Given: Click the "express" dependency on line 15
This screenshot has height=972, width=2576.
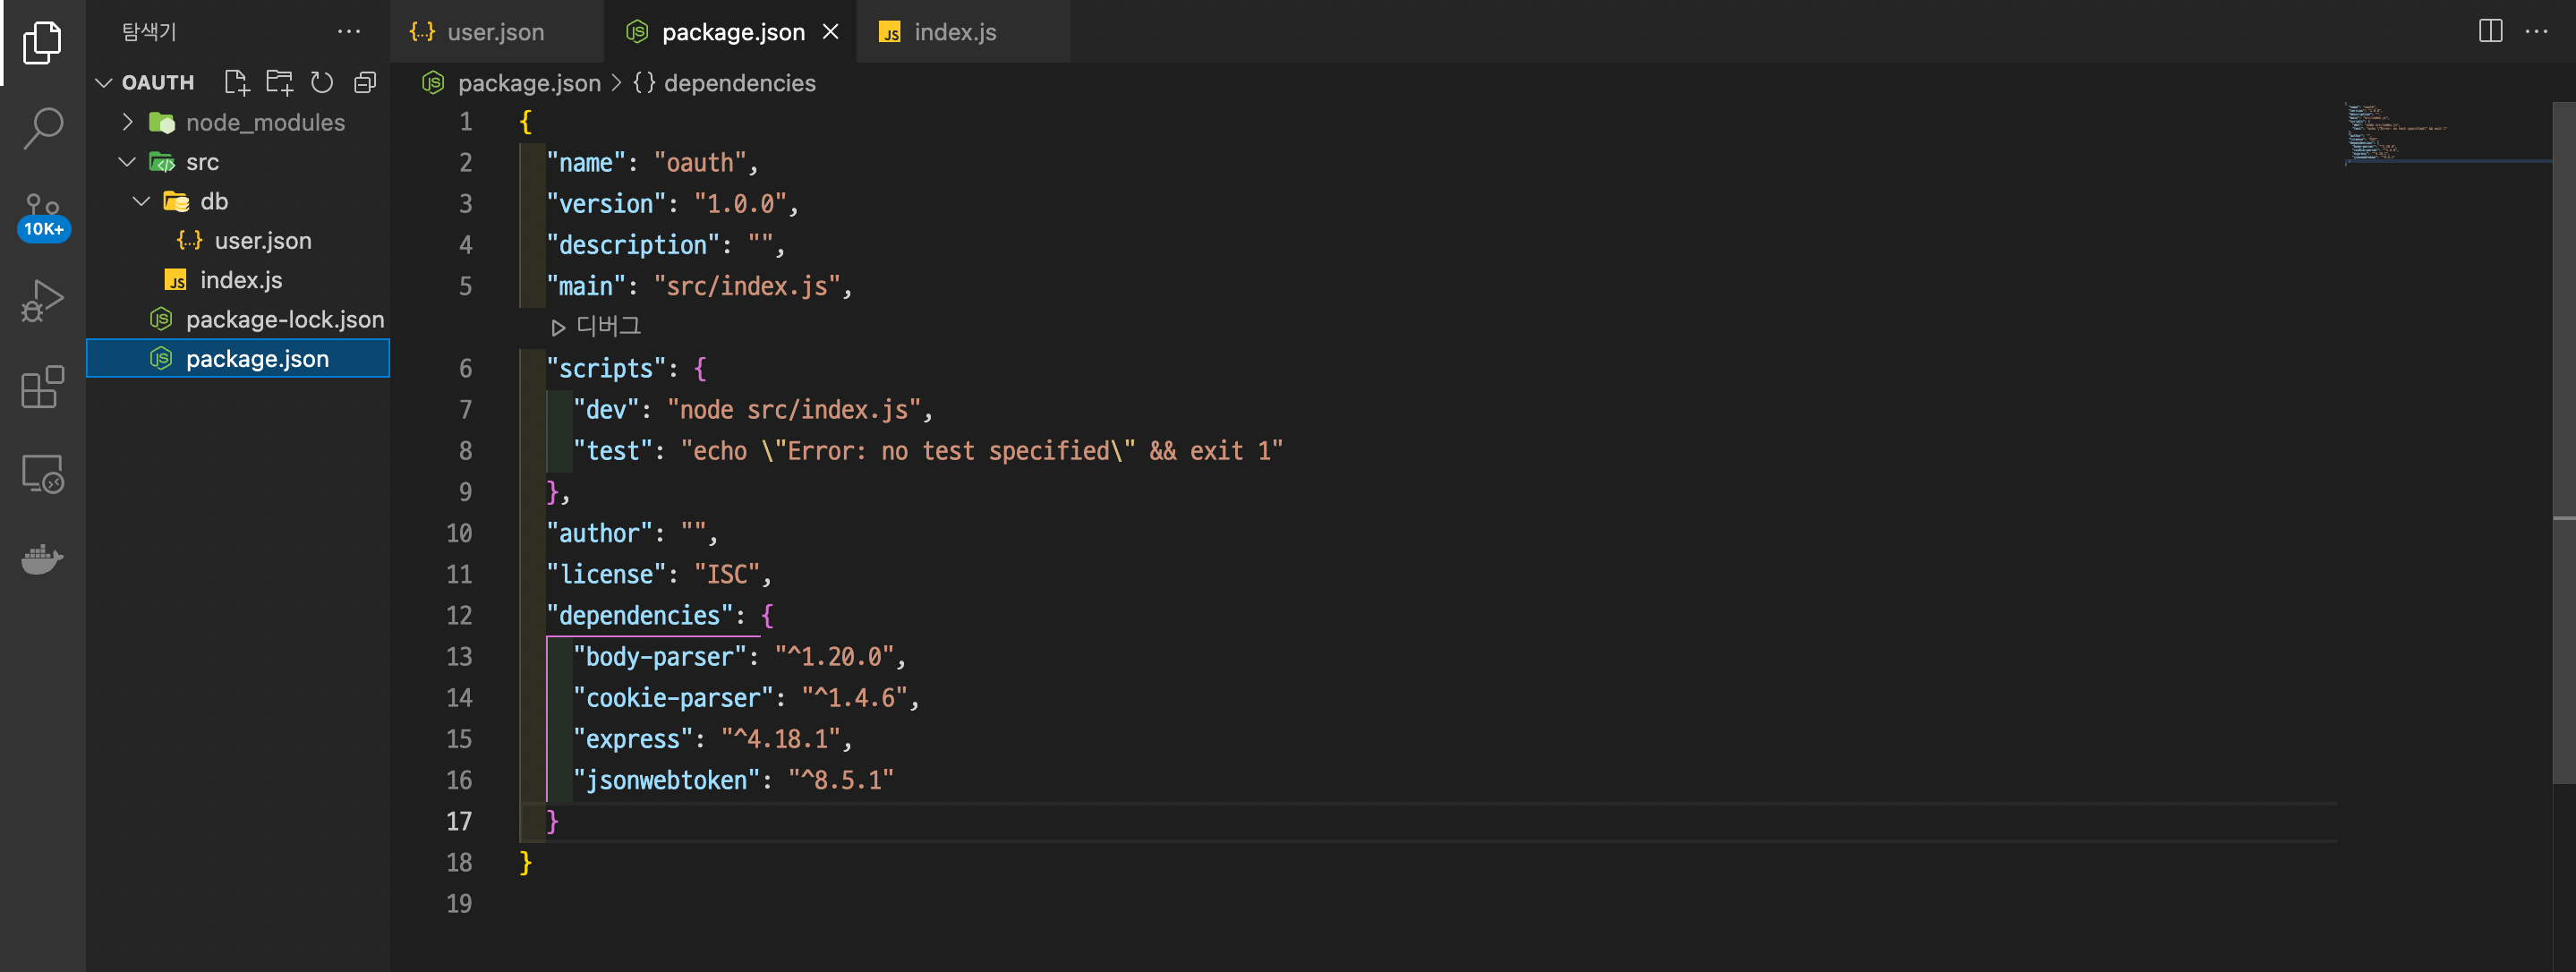Looking at the screenshot, I should (x=633, y=739).
